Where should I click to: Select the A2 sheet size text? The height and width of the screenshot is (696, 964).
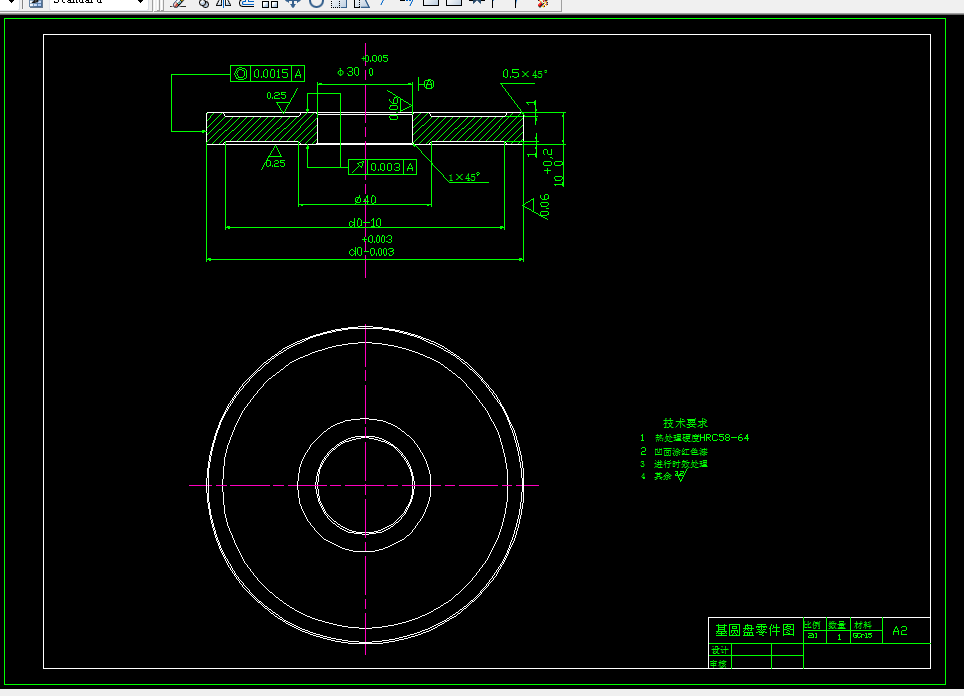tap(900, 631)
